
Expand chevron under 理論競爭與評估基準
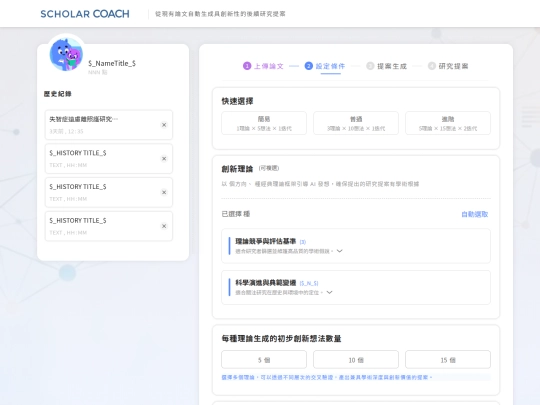(340, 251)
